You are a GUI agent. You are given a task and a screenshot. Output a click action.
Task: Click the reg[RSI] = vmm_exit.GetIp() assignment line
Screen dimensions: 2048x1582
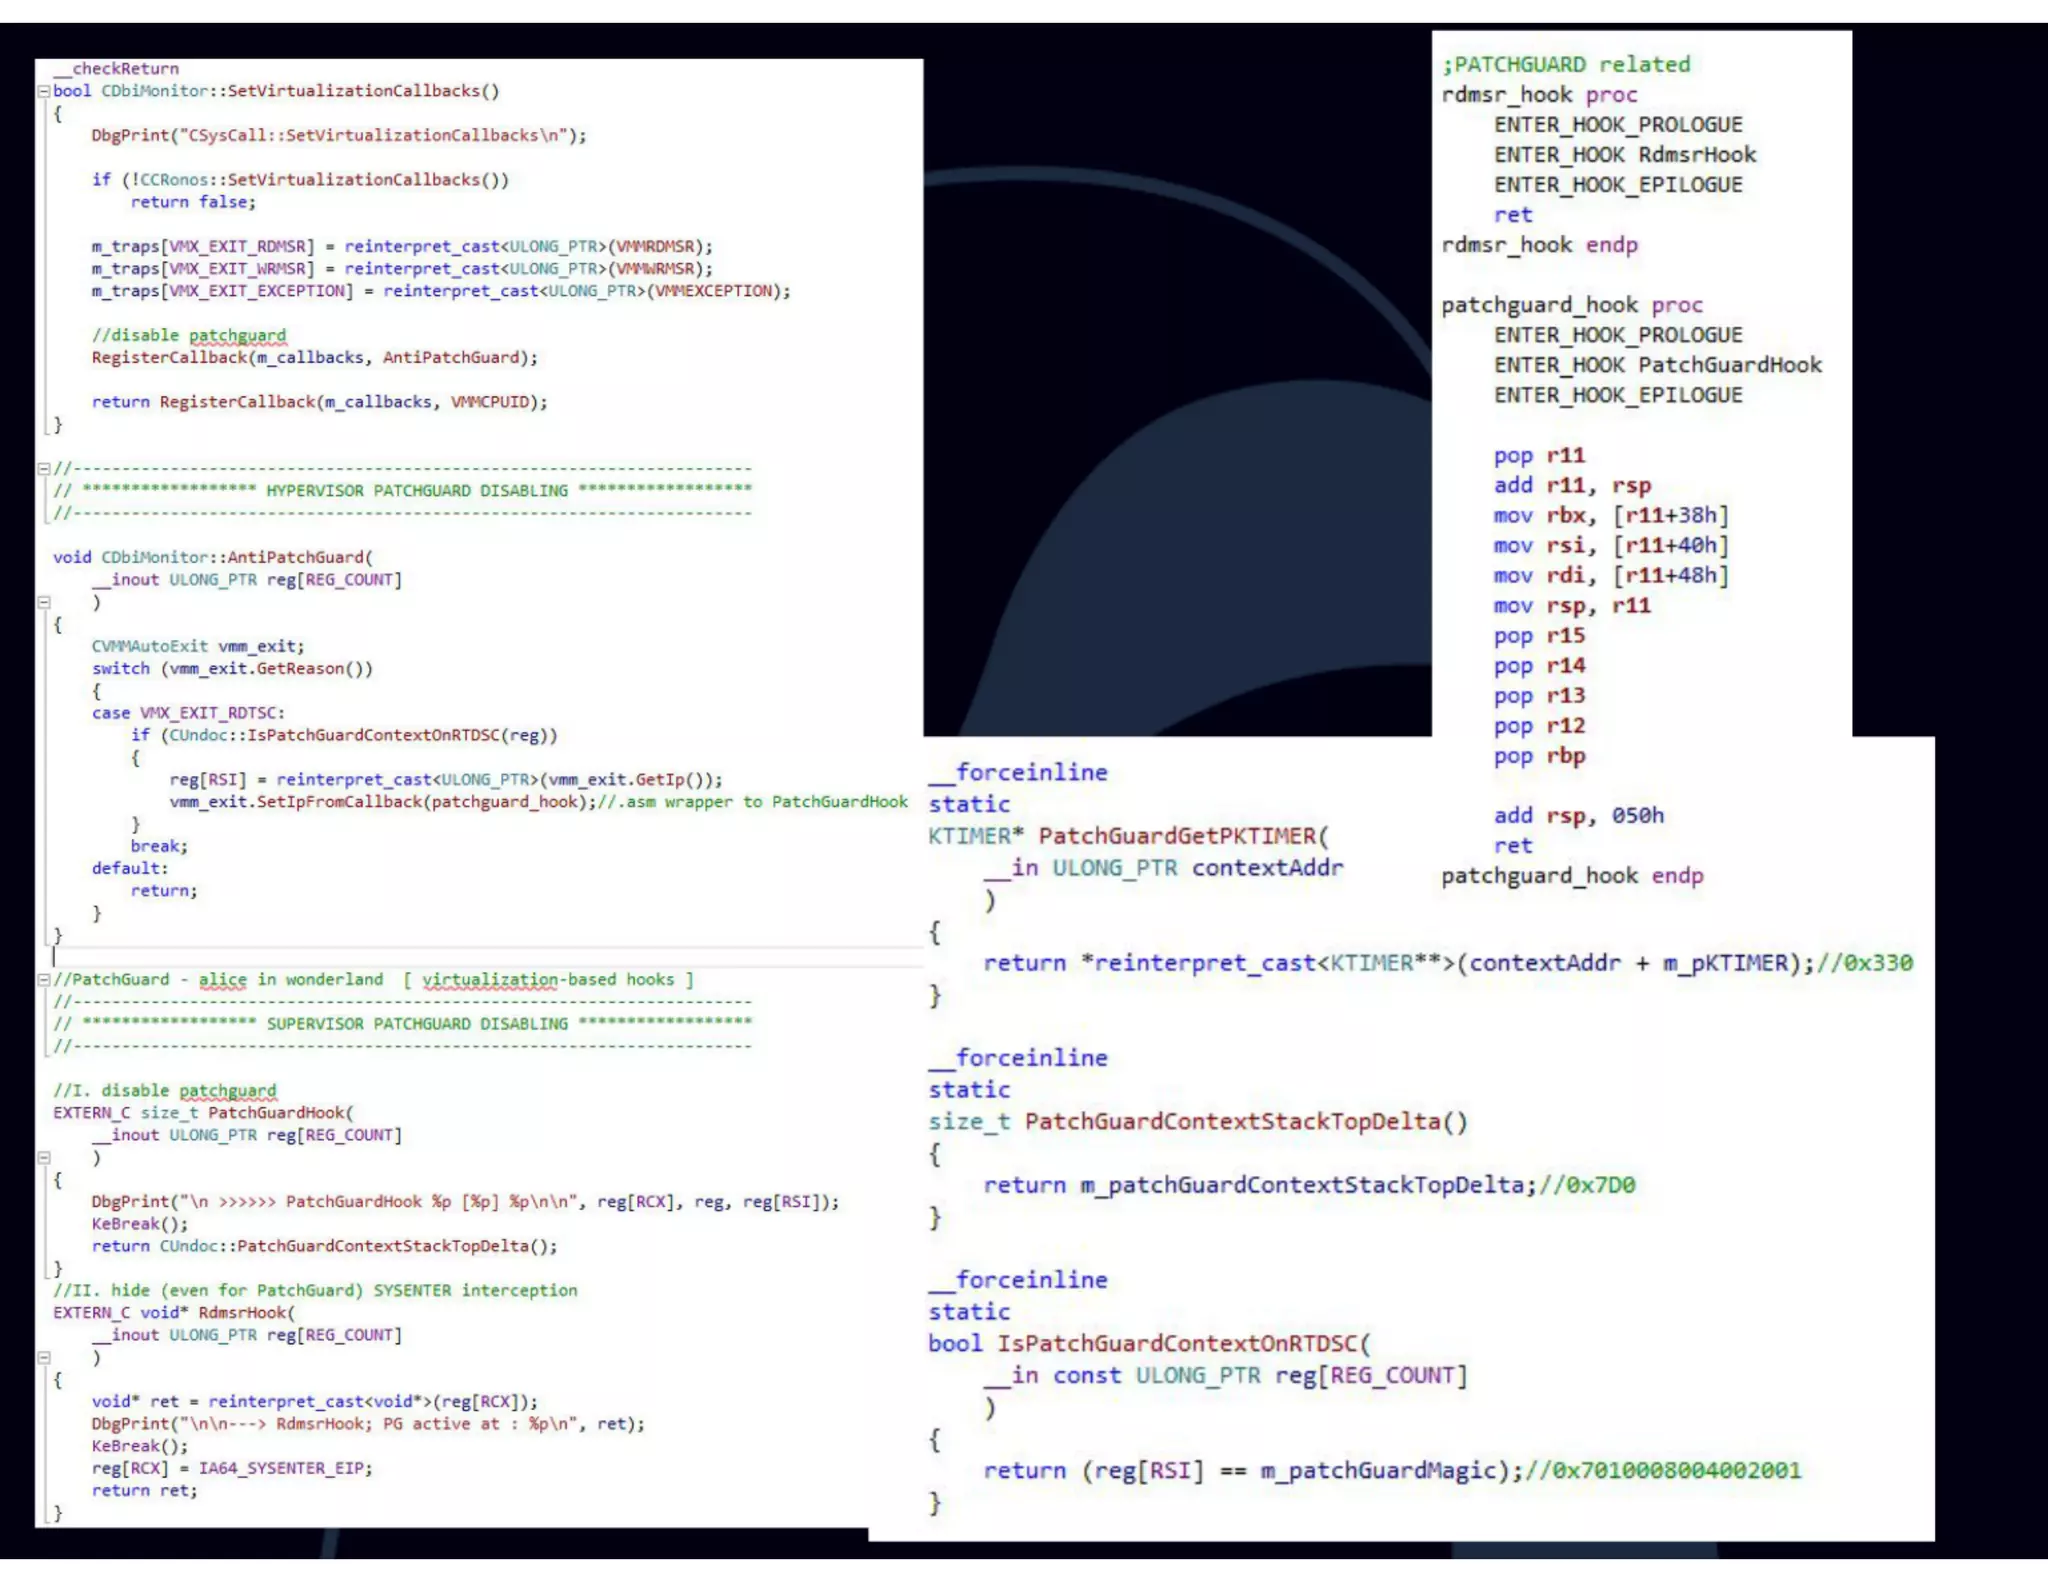pyautogui.click(x=446, y=779)
